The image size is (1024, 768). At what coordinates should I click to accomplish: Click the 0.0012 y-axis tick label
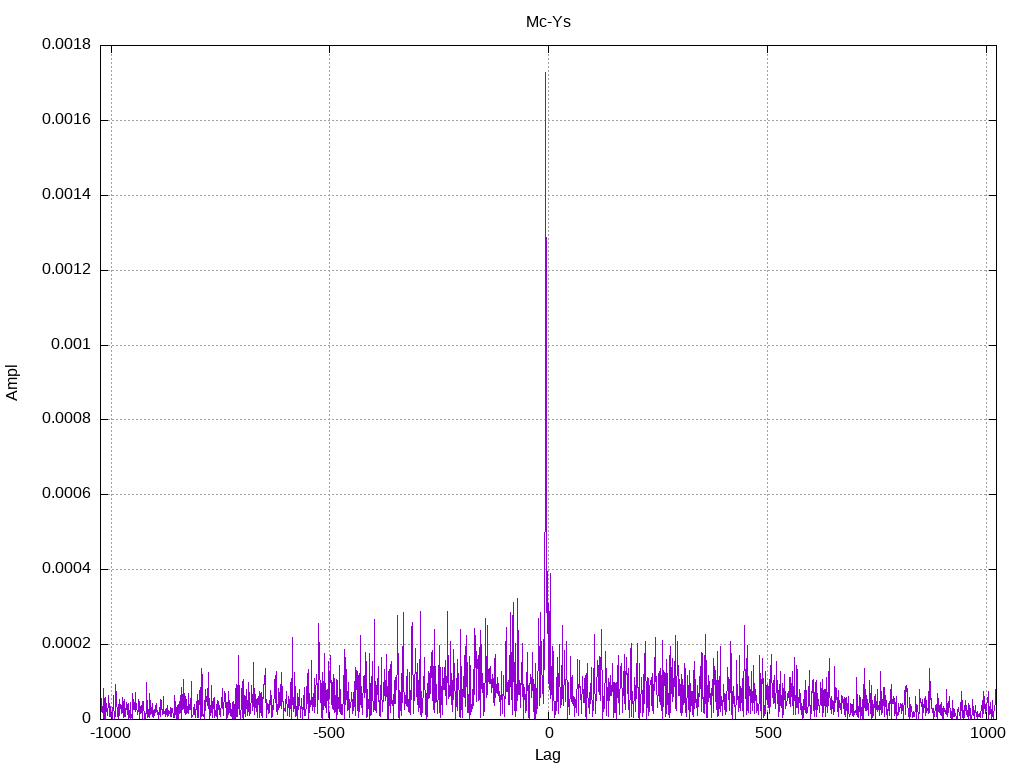[66, 270]
